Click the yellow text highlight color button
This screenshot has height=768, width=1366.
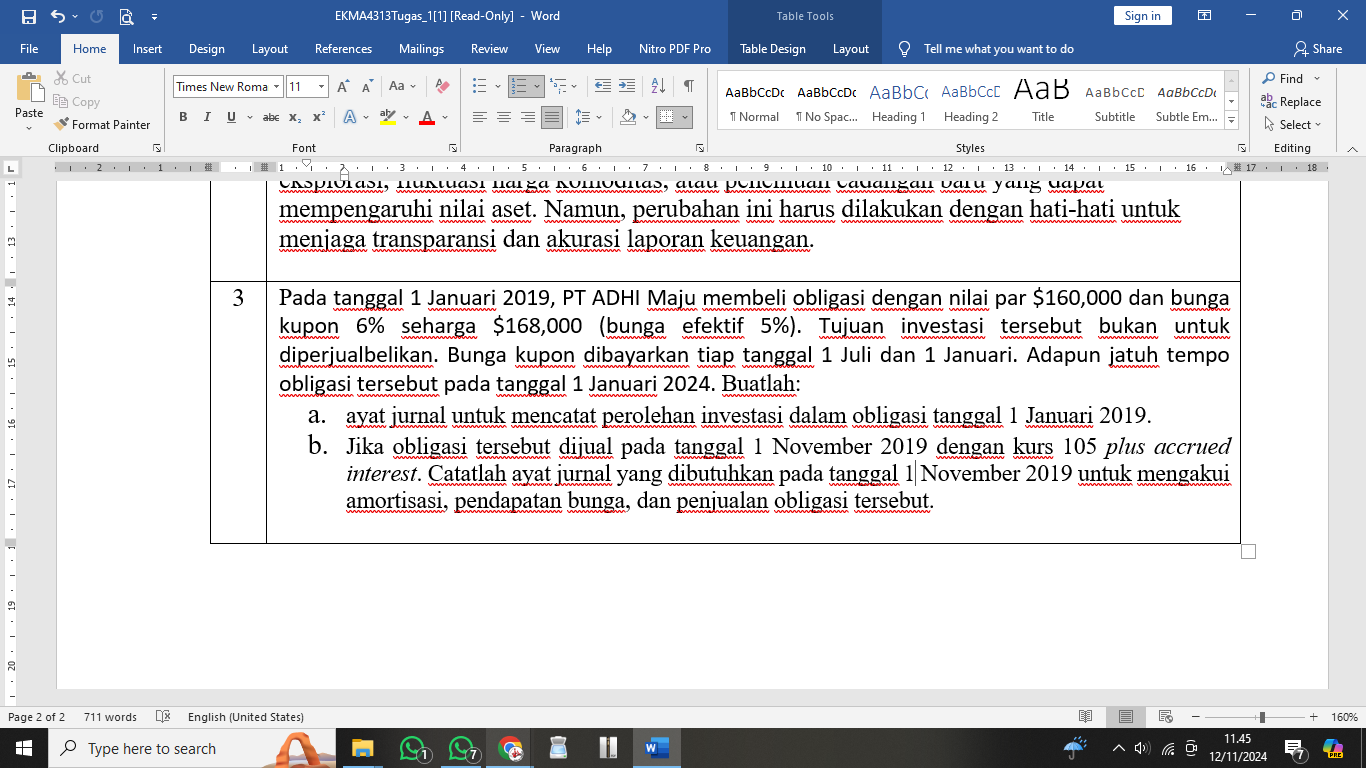388,117
